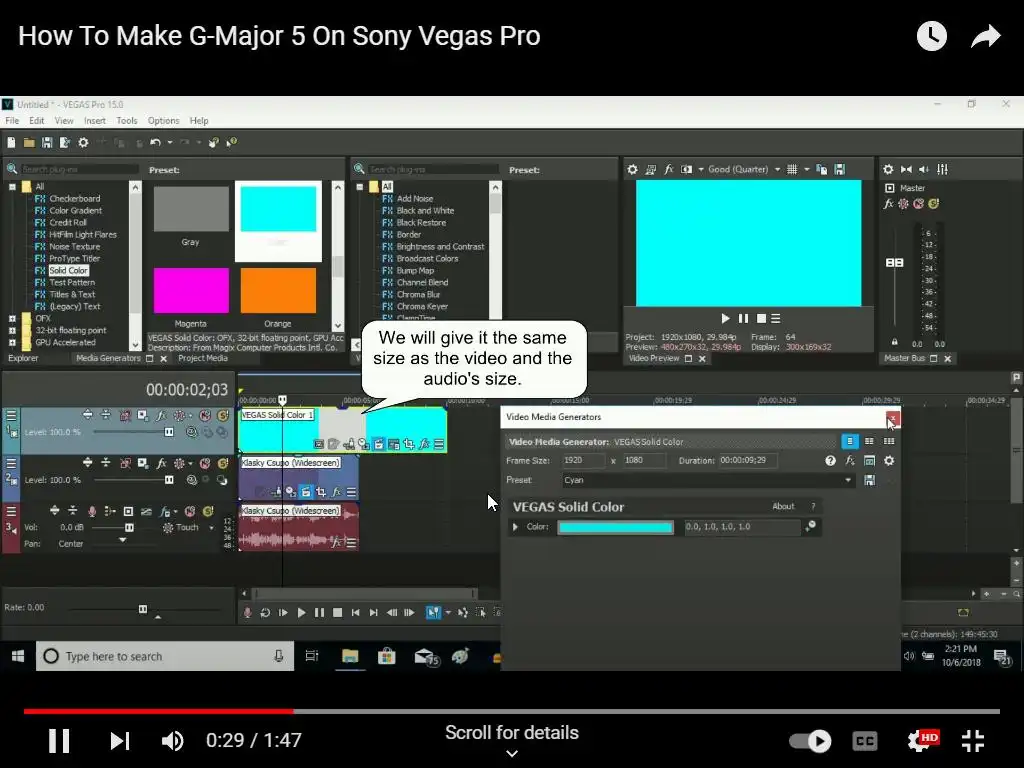This screenshot has width=1024, height=768.
Task: Toggle YouTube autoplay switch
Action: coord(810,741)
